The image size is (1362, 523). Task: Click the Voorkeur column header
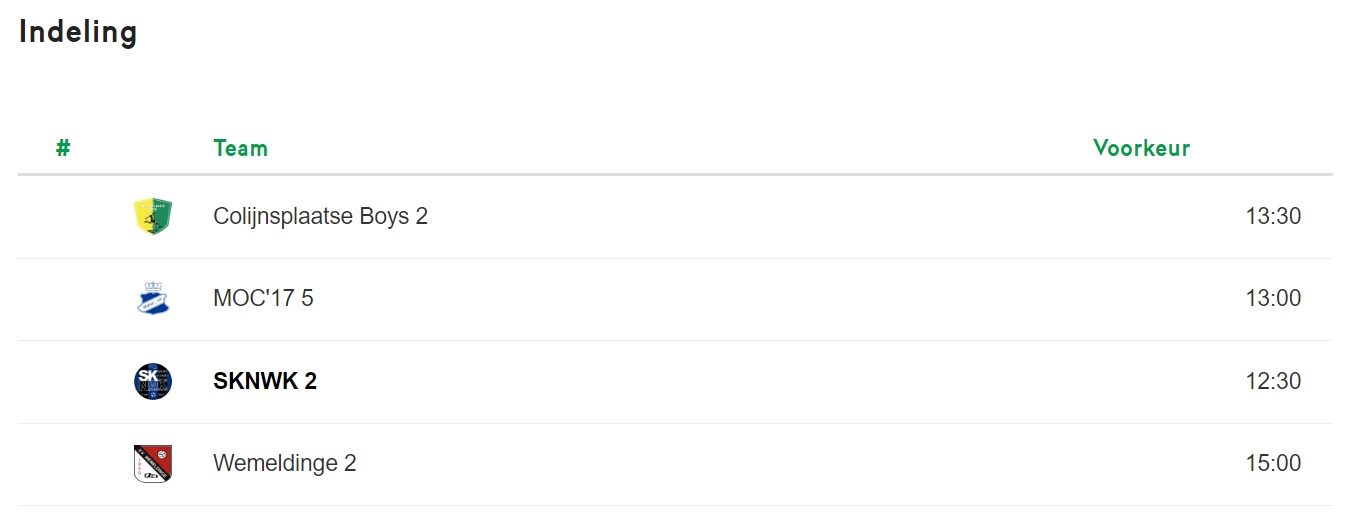[x=1142, y=148]
